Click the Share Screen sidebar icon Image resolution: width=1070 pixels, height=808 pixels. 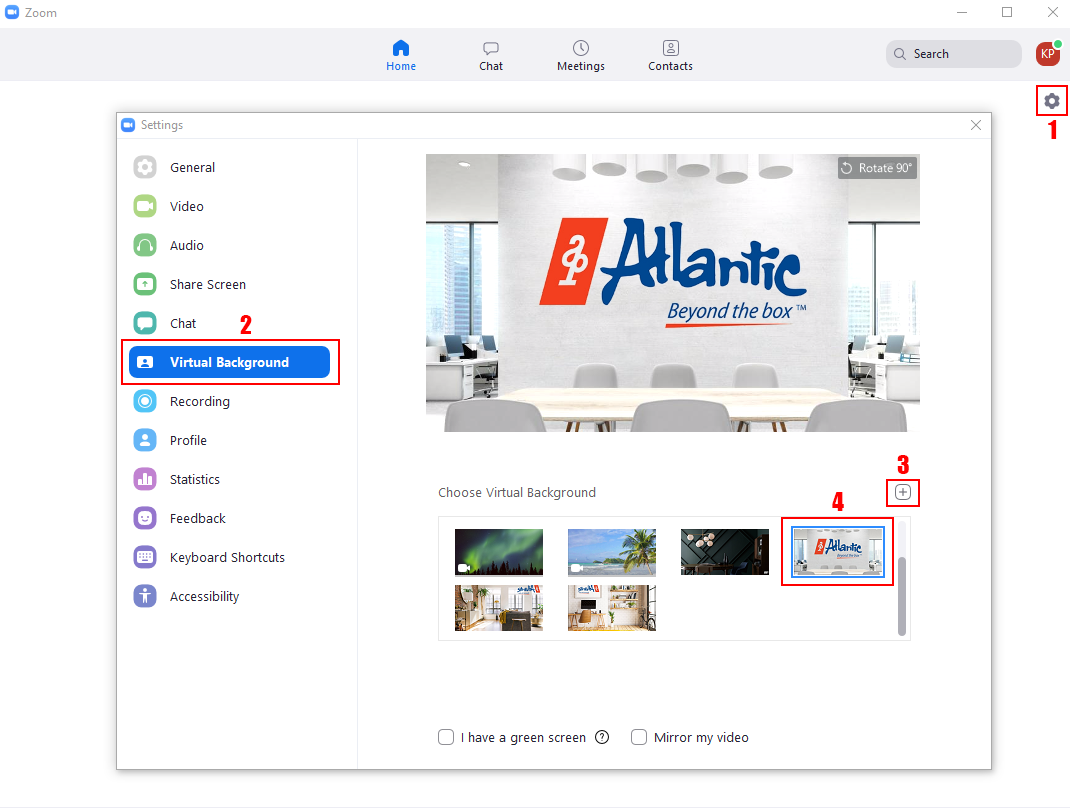coord(145,284)
